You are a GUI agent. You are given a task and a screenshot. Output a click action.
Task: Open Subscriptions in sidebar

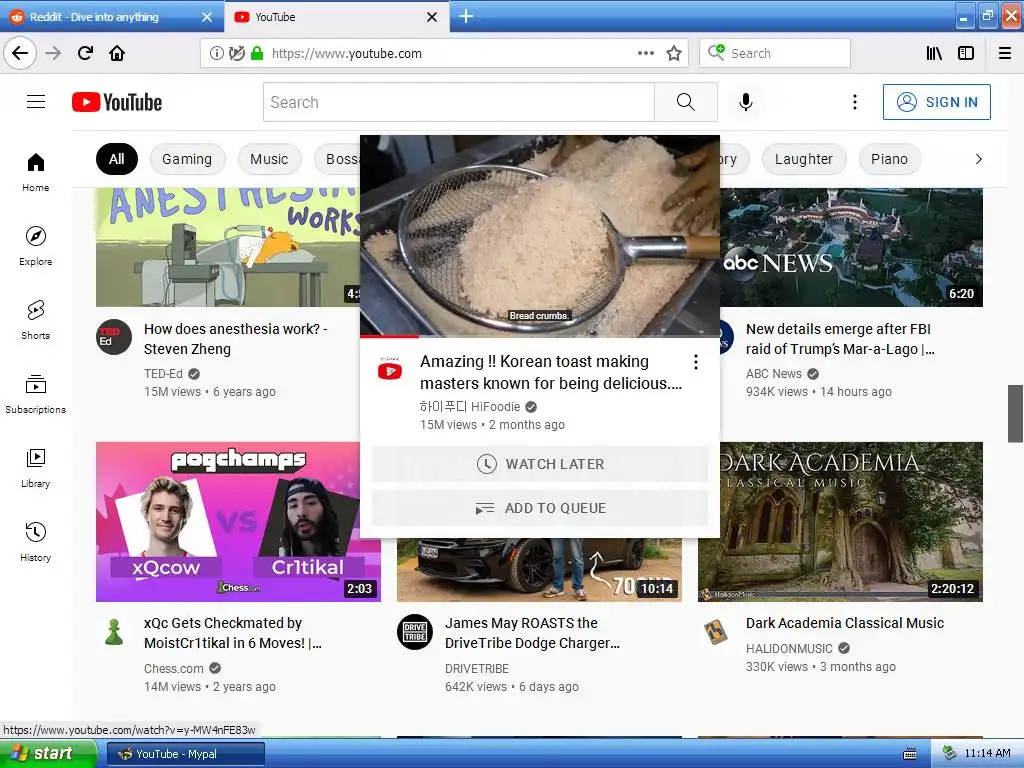point(36,394)
